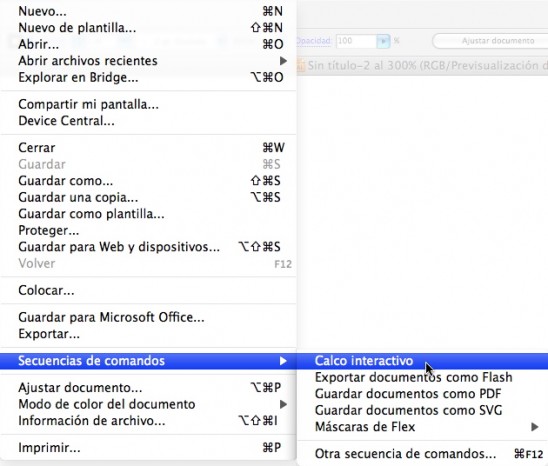Click the Opacidad value field
The image size is (548, 466).
356,41
